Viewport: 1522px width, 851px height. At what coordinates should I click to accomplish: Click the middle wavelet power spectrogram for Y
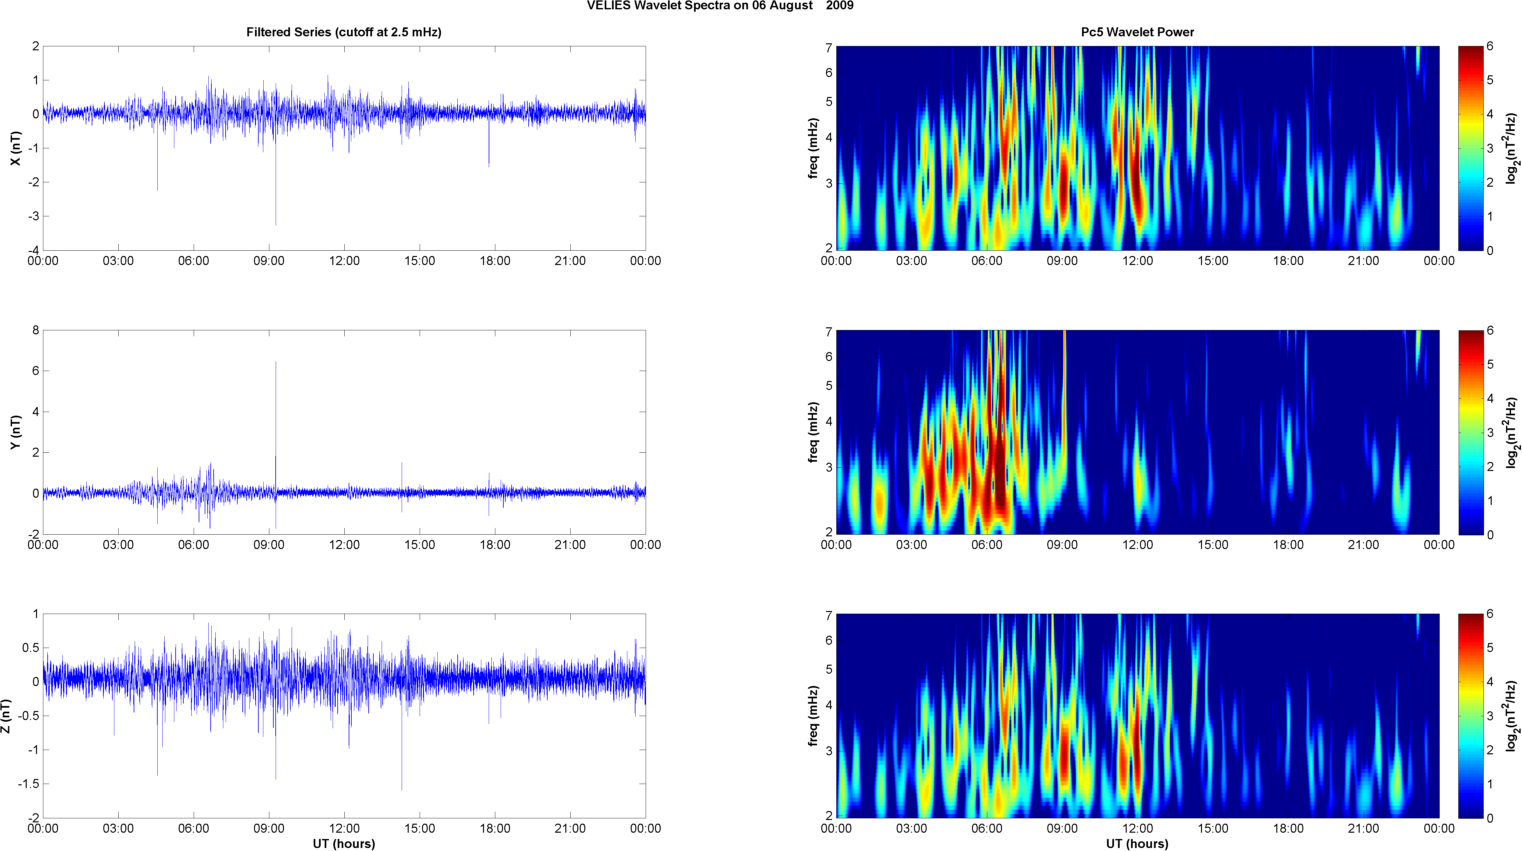click(x=1137, y=432)
